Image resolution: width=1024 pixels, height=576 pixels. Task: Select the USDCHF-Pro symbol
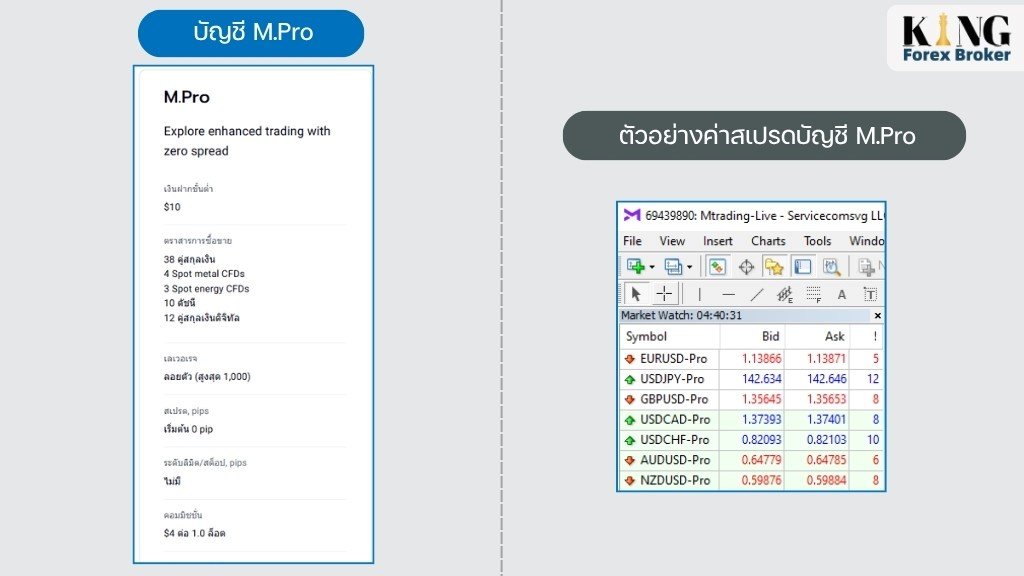pos(675,440)
